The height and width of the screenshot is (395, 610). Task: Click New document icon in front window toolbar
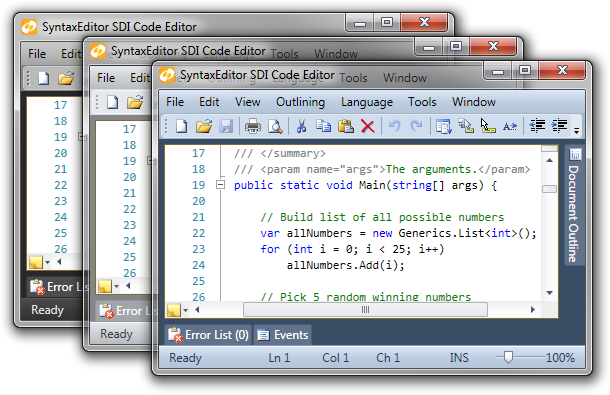(x=181, y=126)
